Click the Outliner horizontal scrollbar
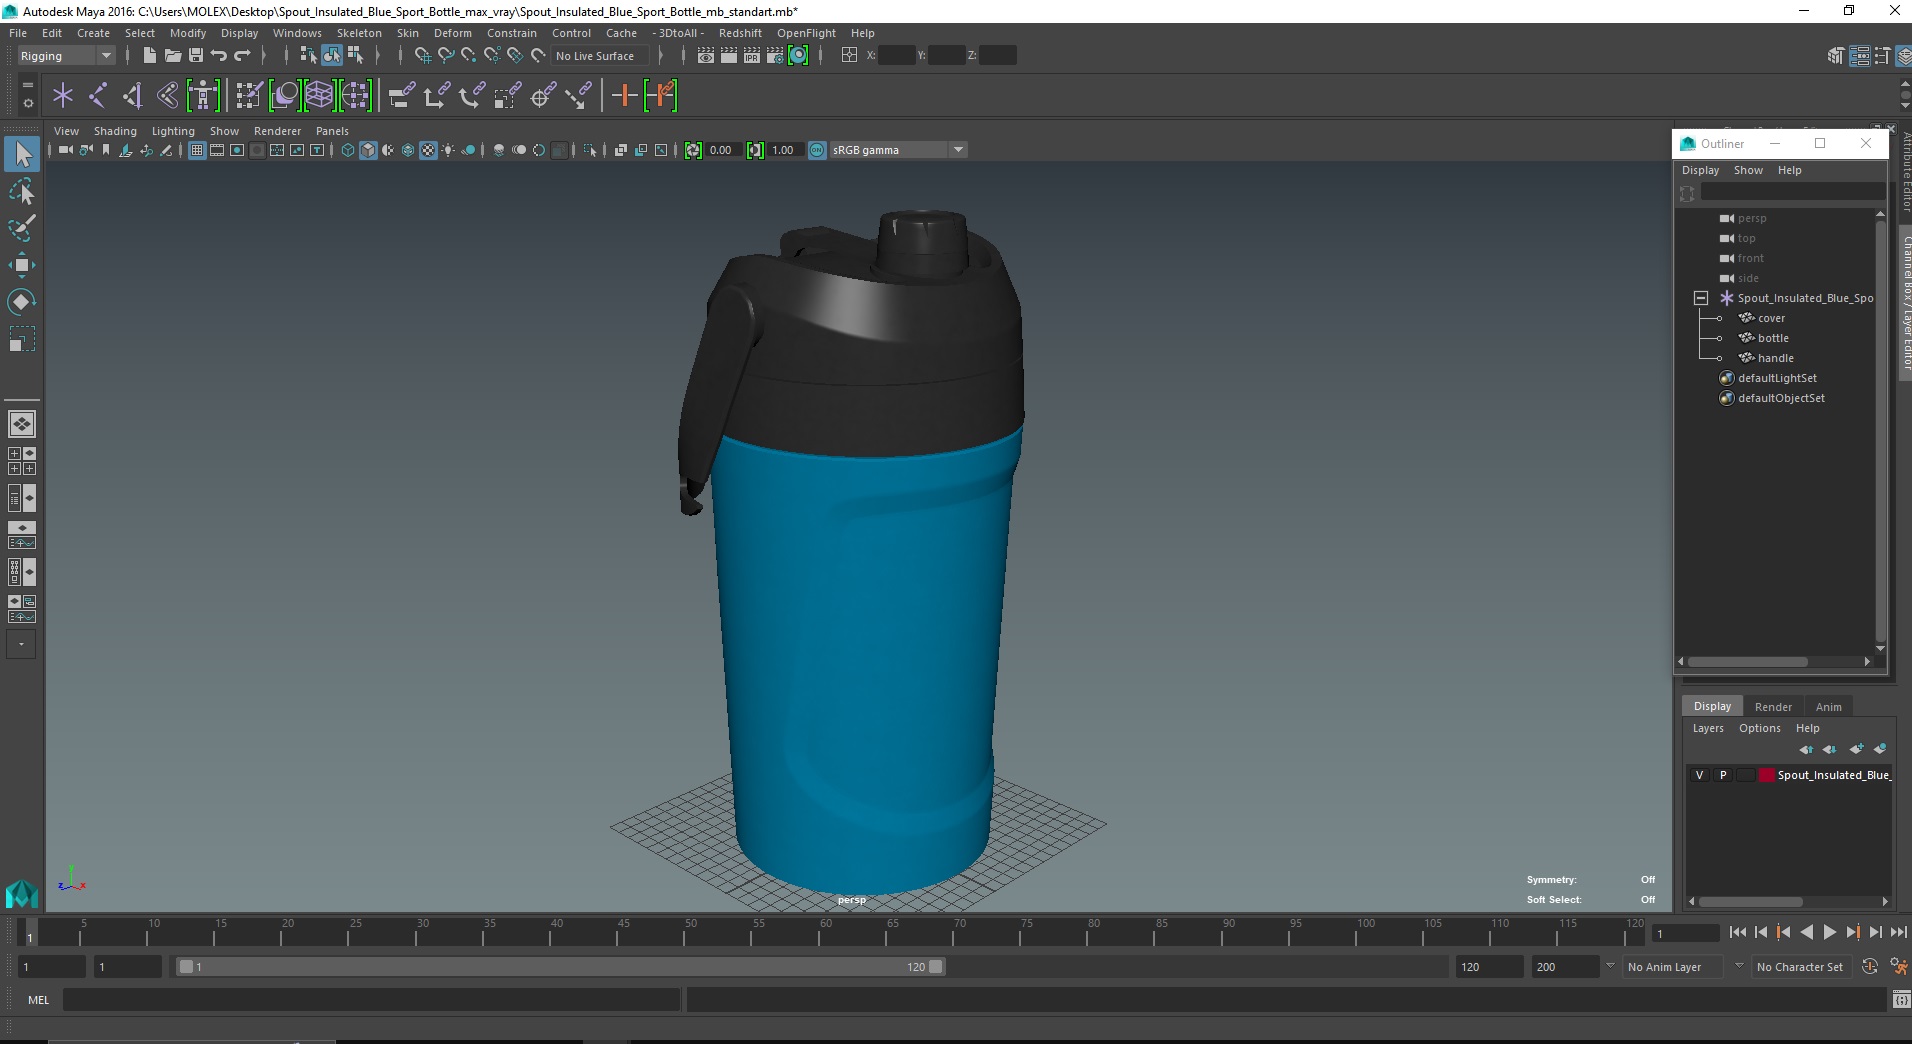 click(x=1747, y=662)
